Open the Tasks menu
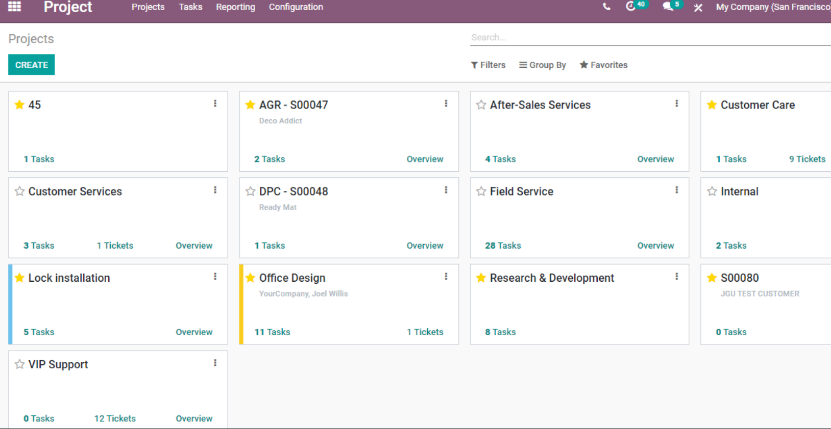Image resolution: width=831 pixels, height=429 pixels. (x=190, y=7)
